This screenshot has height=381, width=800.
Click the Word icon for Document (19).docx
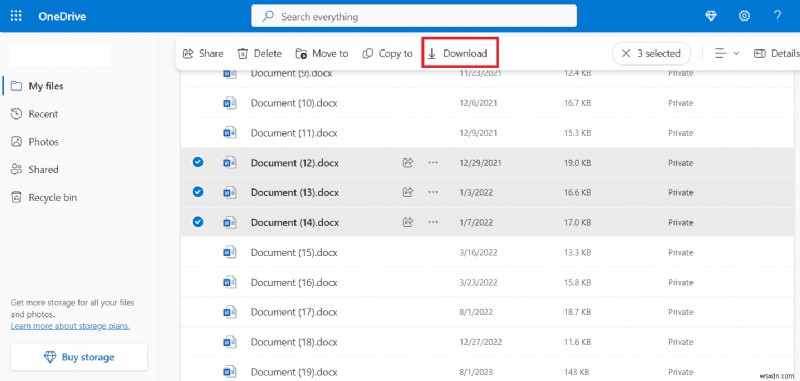[230, 371]
